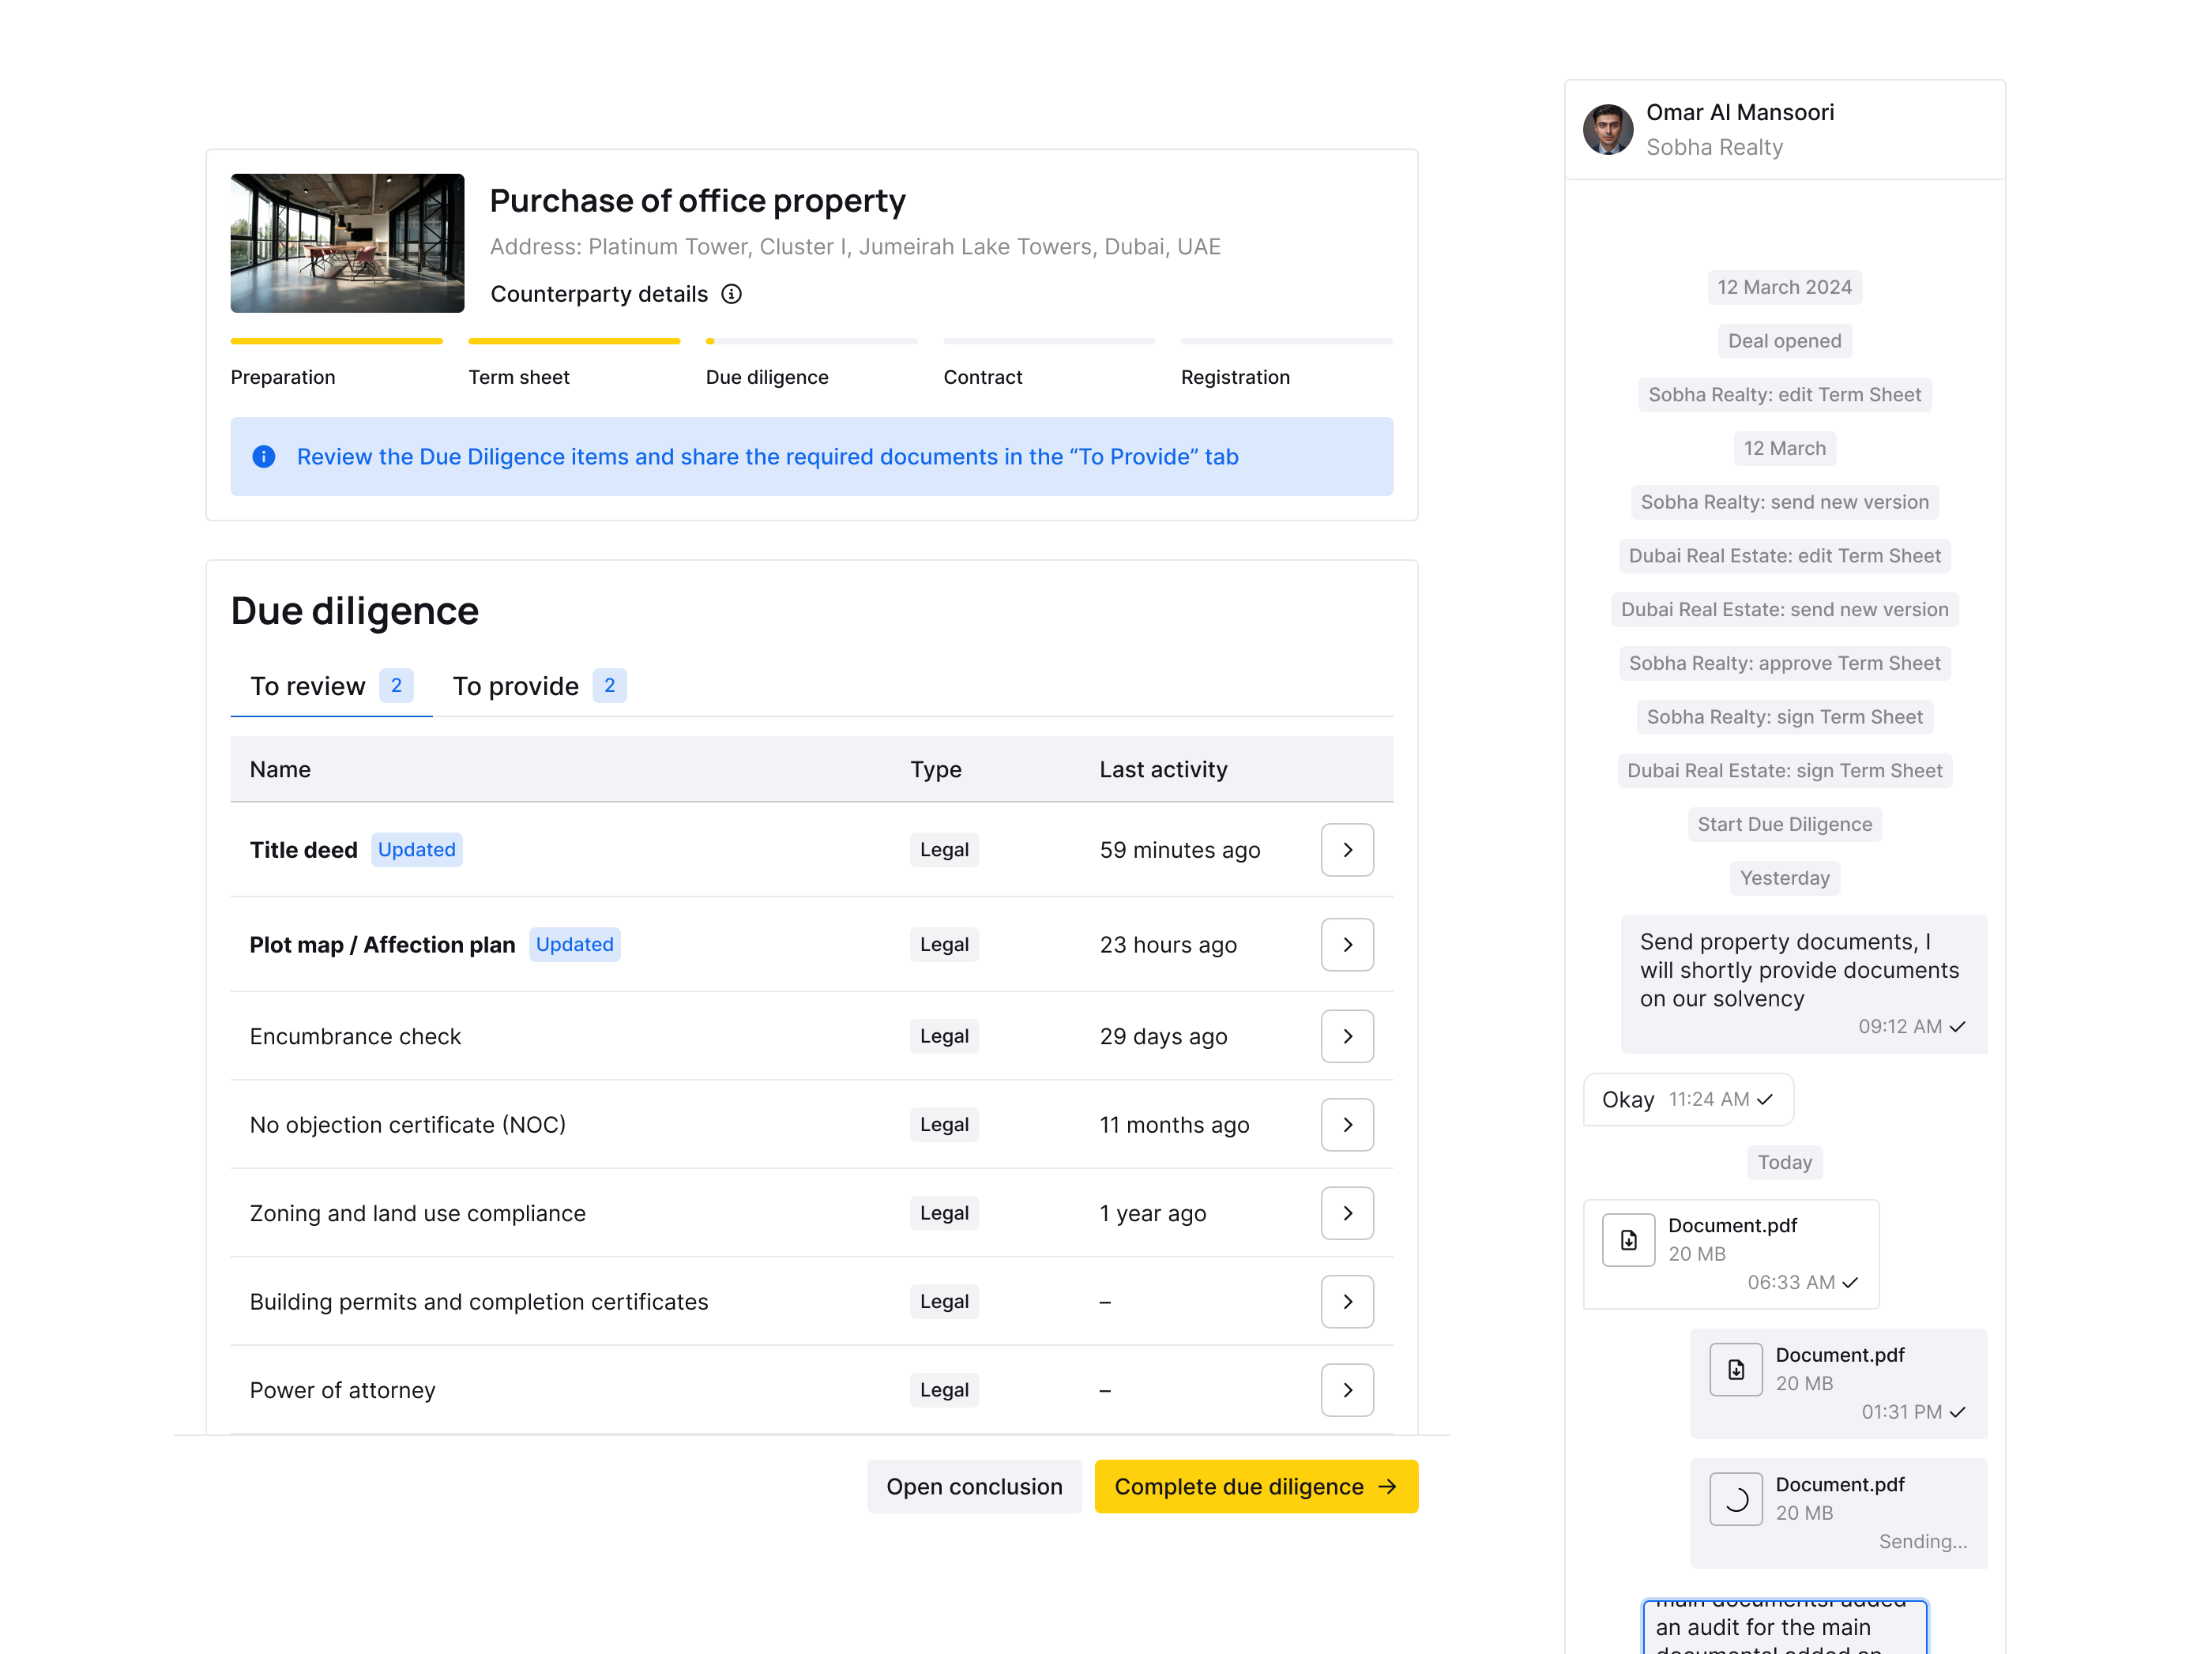This screenshot has width=2212, height=1654.
Task: Select the Term sheet progress step
Action: pyautogui.click(x=574, y=364)
